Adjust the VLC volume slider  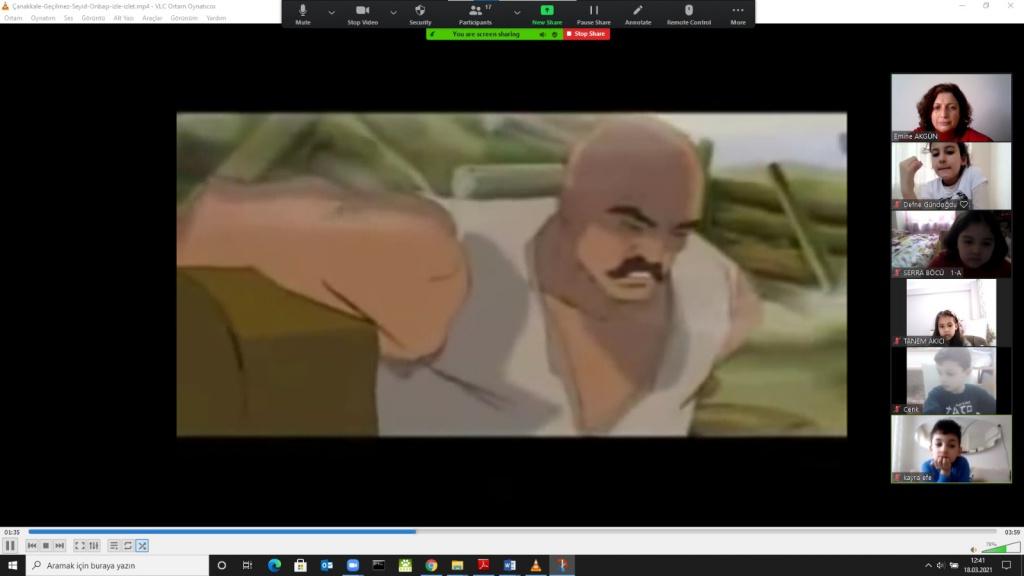[1000, 547]
